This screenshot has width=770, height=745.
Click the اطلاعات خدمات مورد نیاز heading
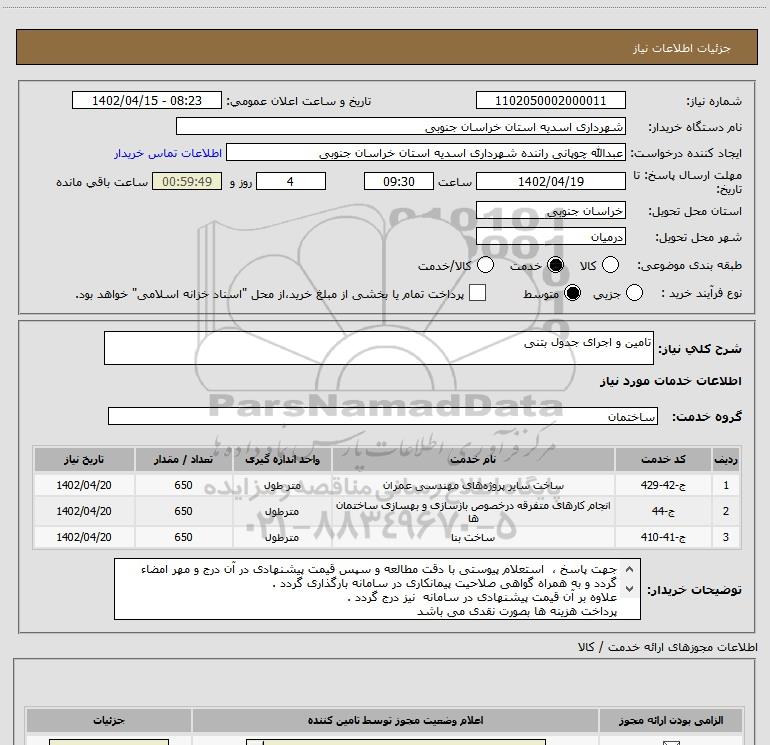(670, 381)
